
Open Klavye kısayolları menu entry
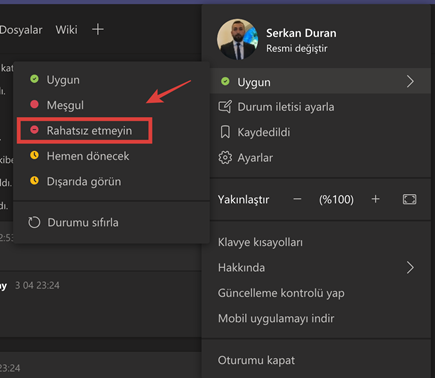[x=260, y=242]
